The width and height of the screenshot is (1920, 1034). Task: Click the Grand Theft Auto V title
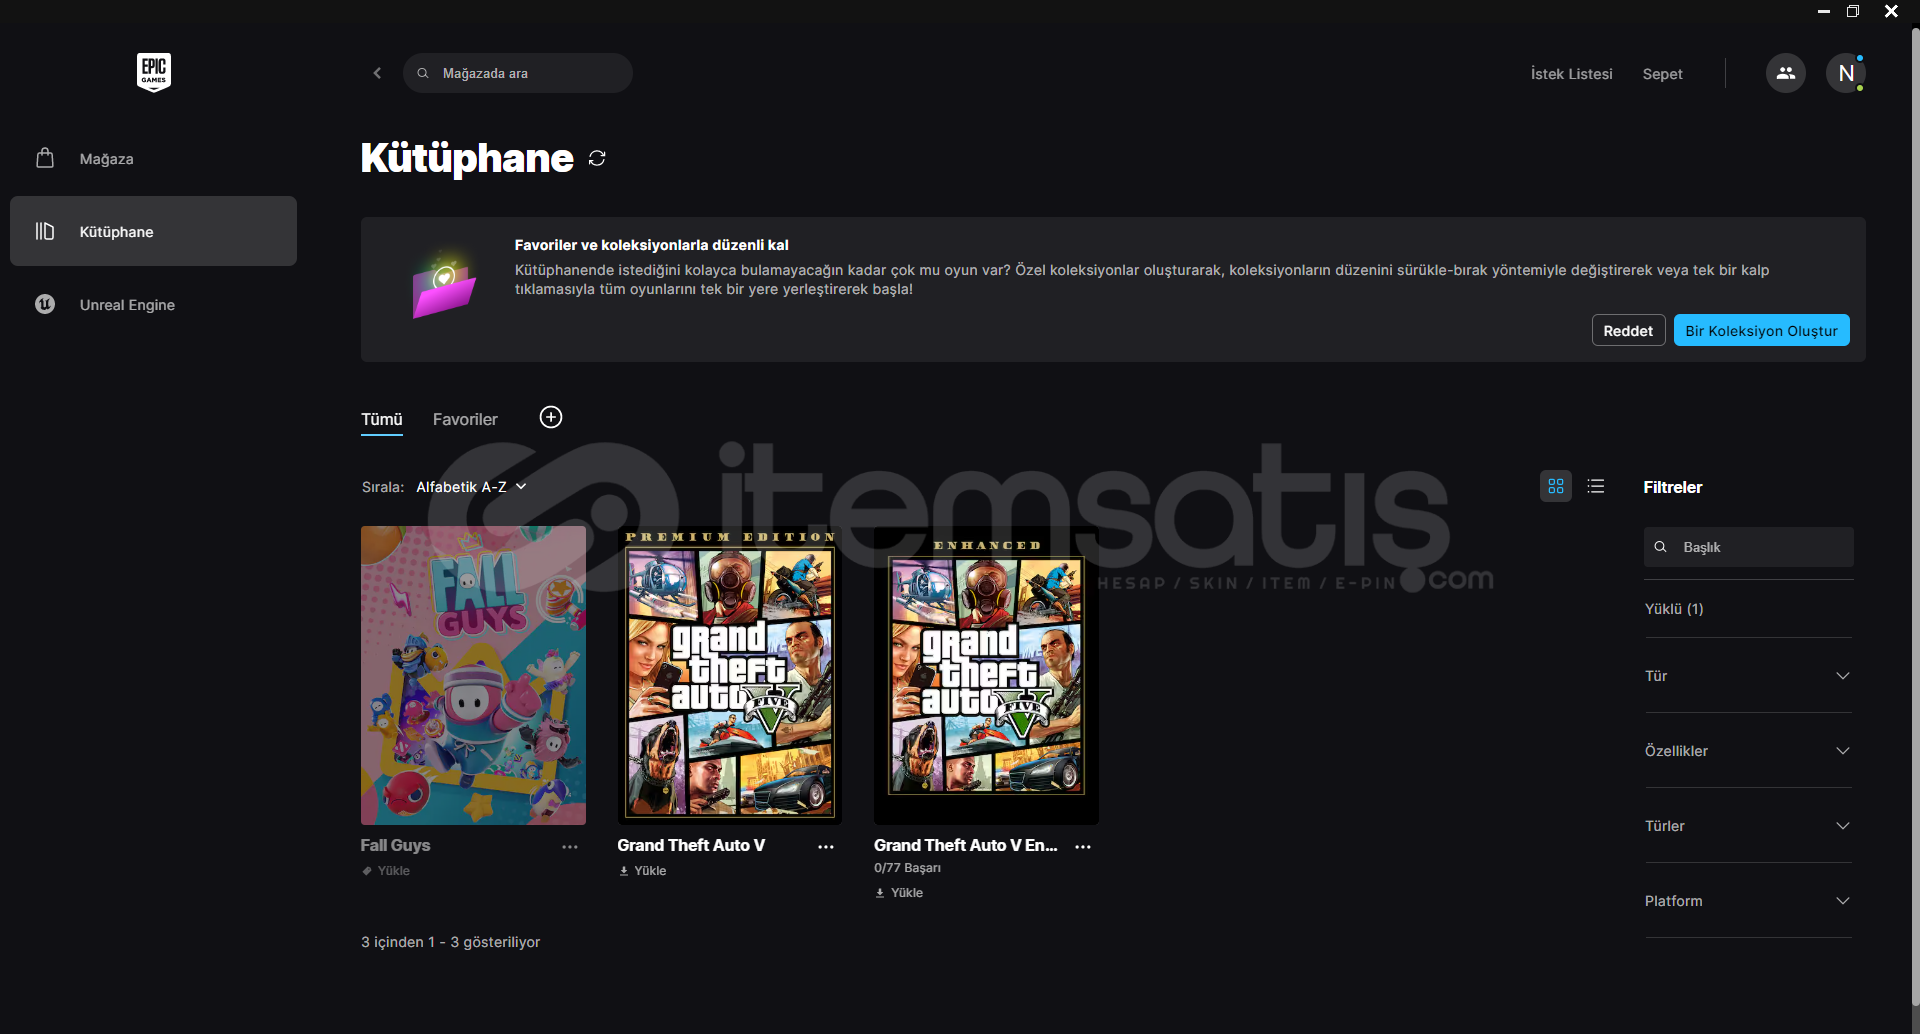[x=691, y=845]
